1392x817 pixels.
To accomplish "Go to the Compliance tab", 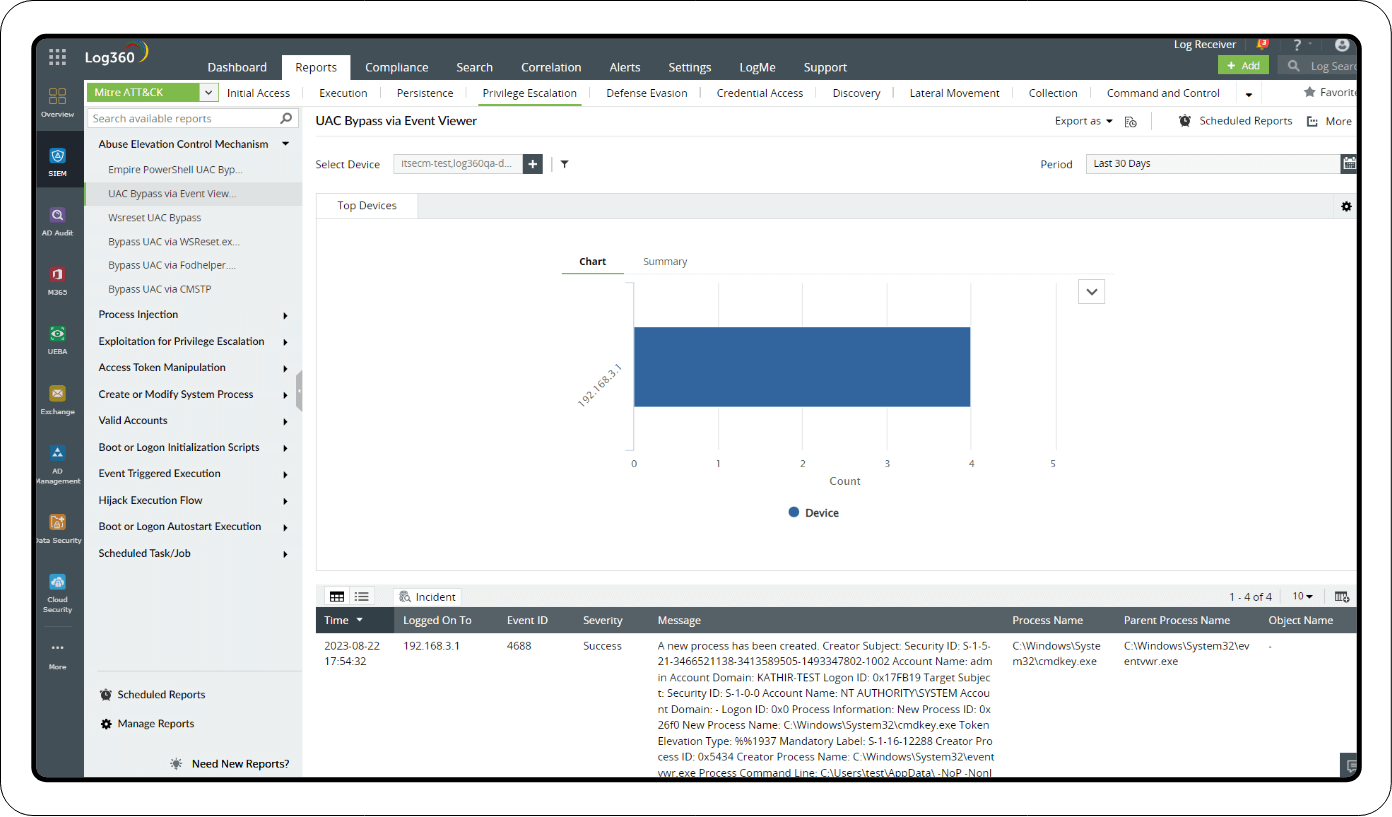I will (x=396, y=67).
